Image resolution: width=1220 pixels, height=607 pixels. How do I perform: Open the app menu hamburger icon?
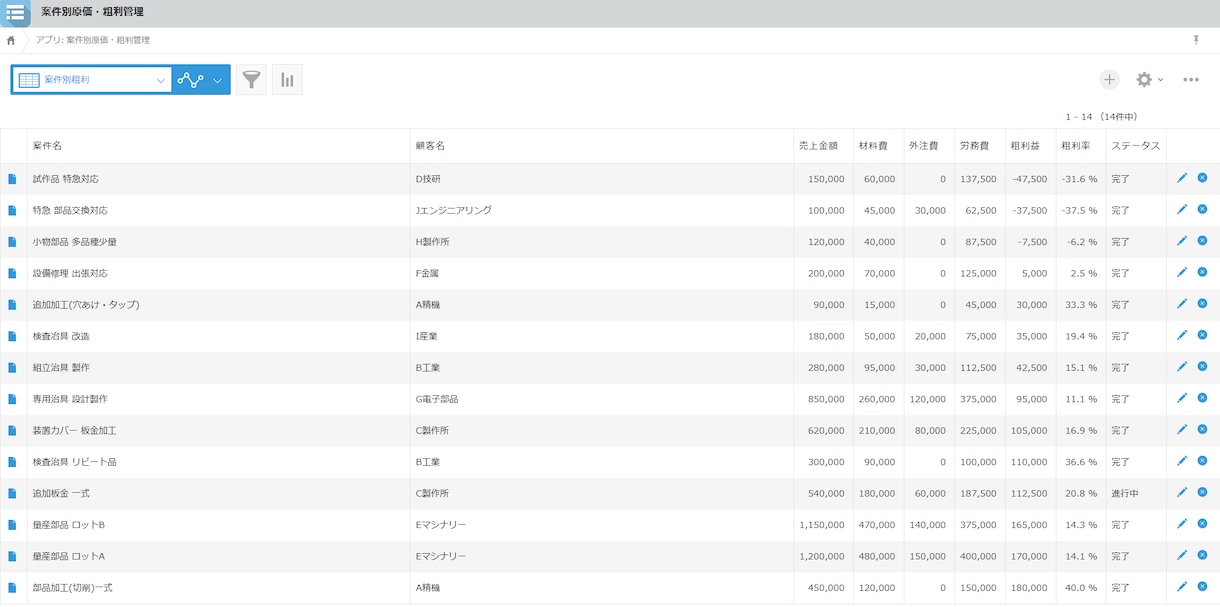point(15,13)
